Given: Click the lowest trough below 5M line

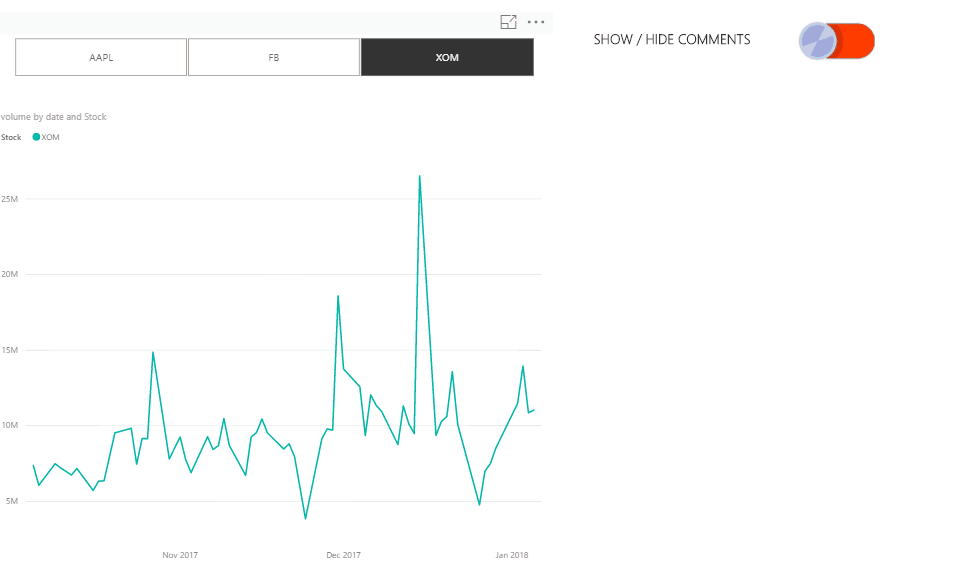Looking at the screenshot, I should pyautogui.click(x=305, y=518).
